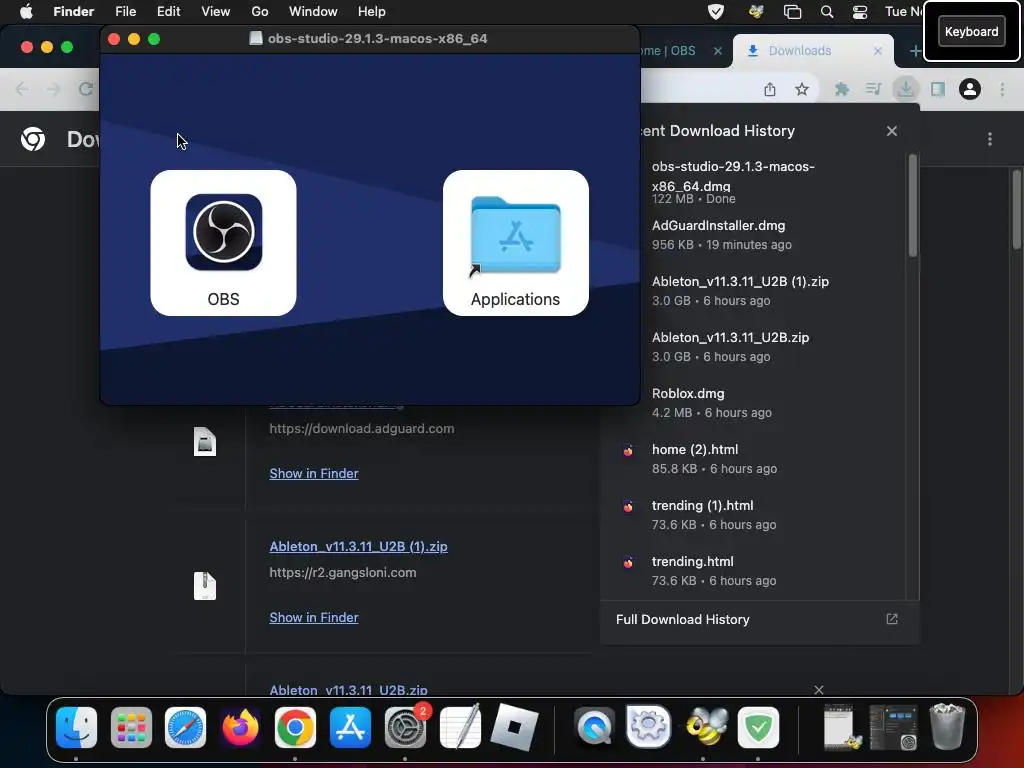Open the Help menu
The image size is (1024, 768).
click(372, 11)
